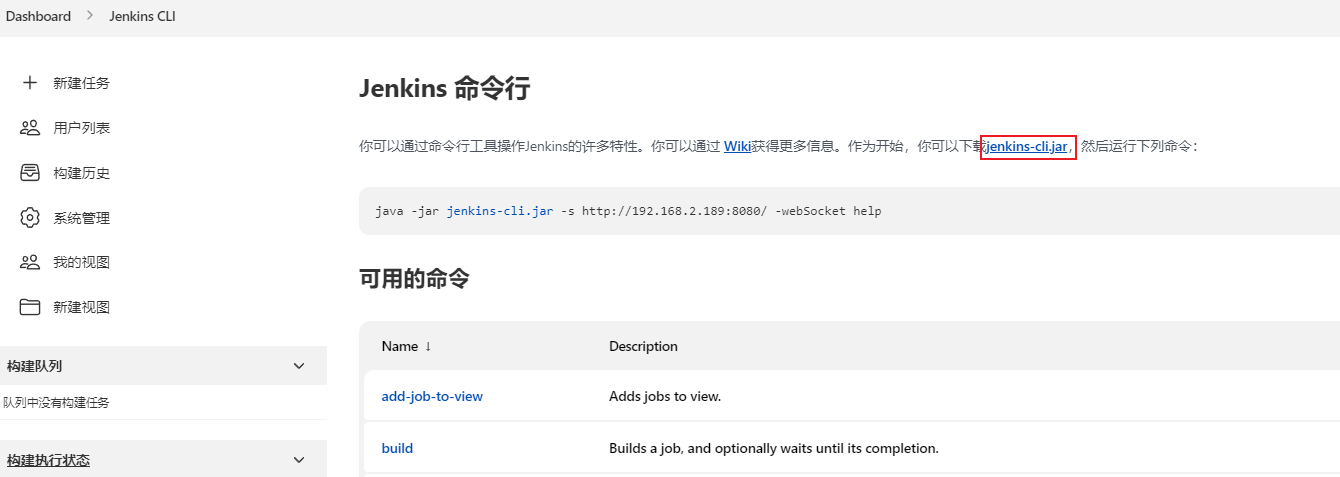Click the breadcrumb separator arrow after Dashboard
The width and height of the screenshot is (1340, 477).
click(x=88, y=16)
